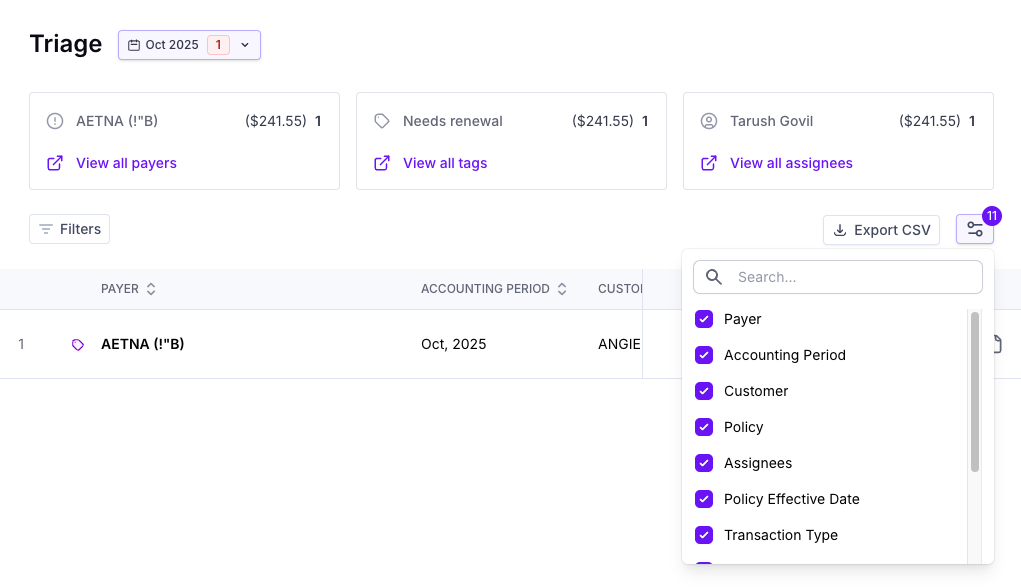Focus the column Search field
1021x588 pixels.
(x=837, y=277)
